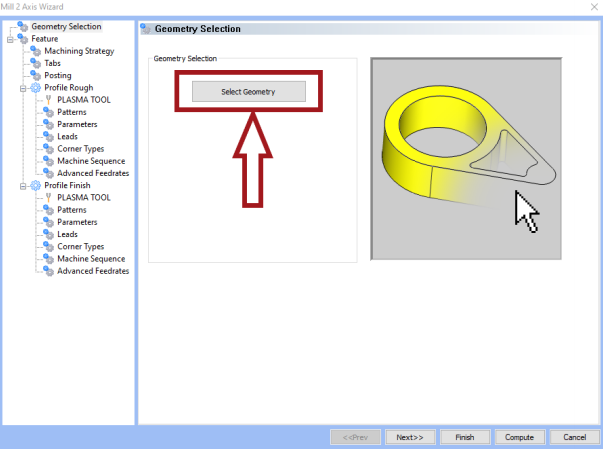Collapse the Profile Finish node
603x449 pixels.
coord(23,186)
